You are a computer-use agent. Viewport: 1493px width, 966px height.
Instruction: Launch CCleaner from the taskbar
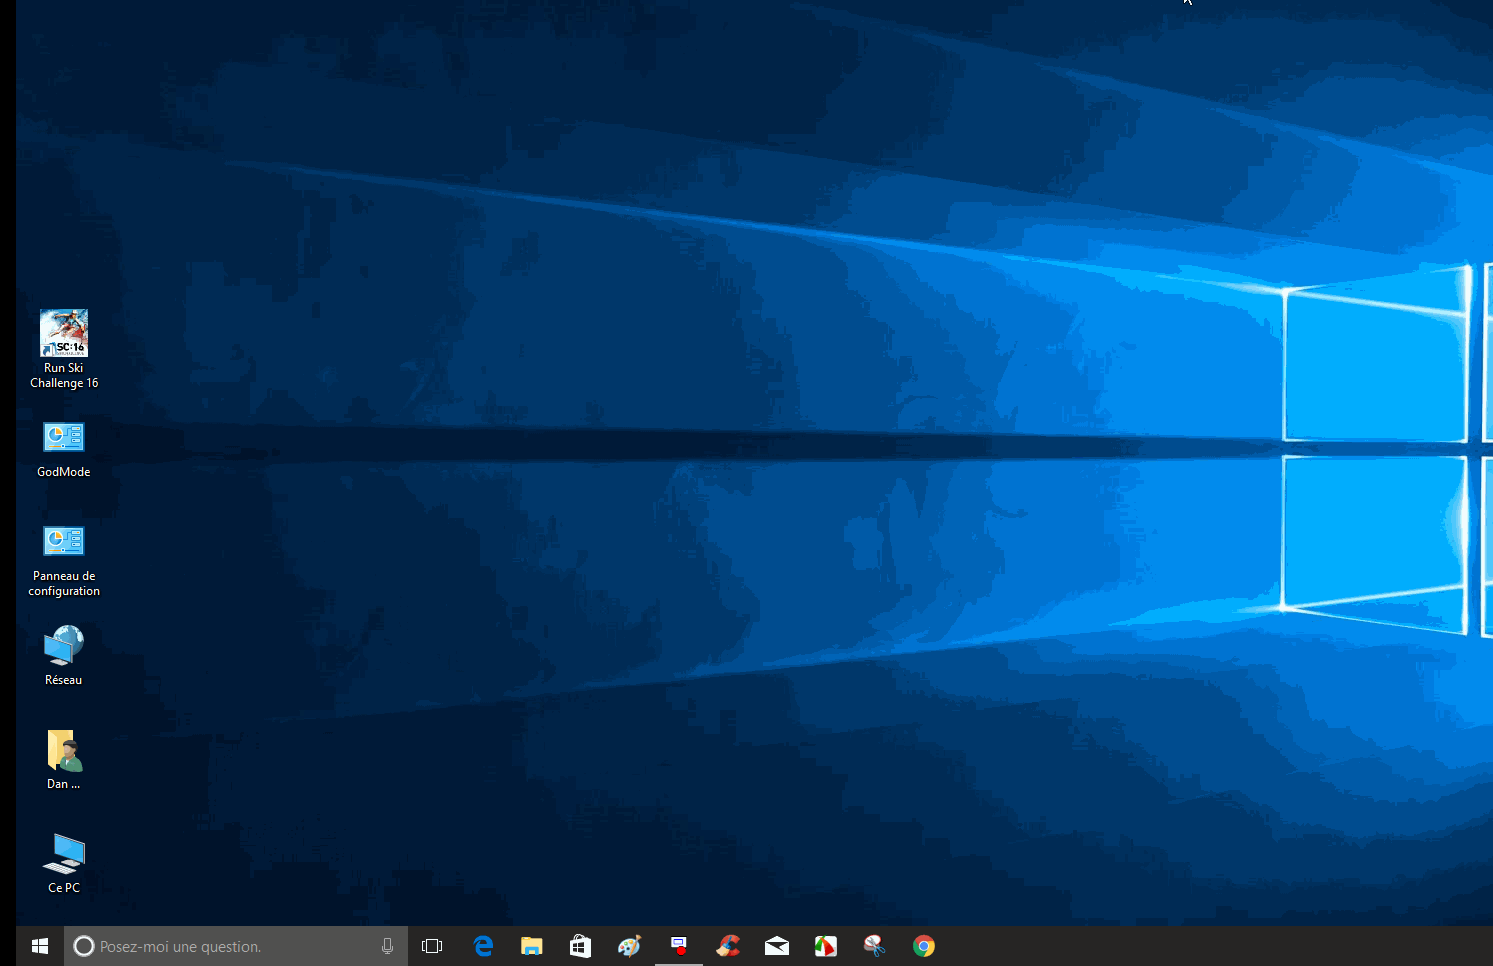(x=728, y=946)
